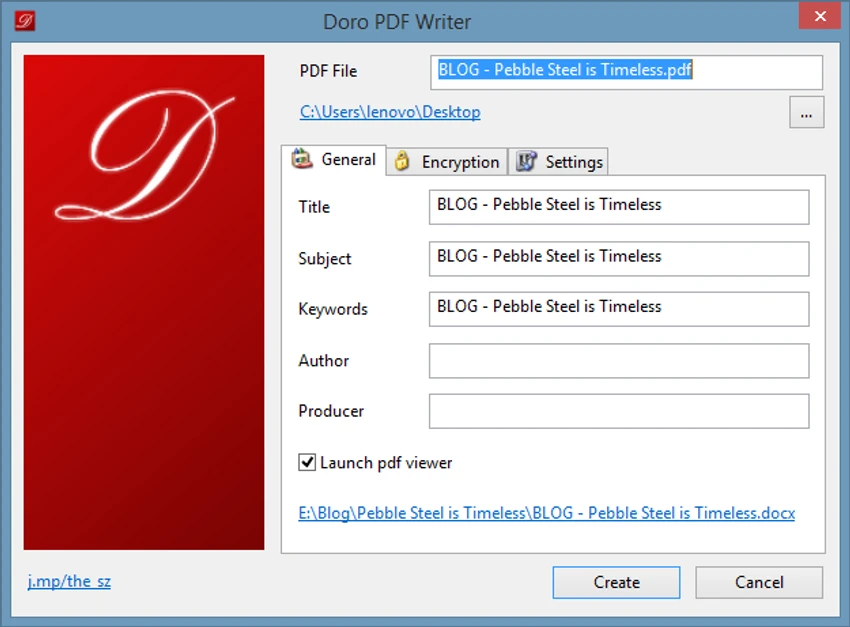Close the Doro PDF Writer window
The image size is (850, 627).
(820, 16)
